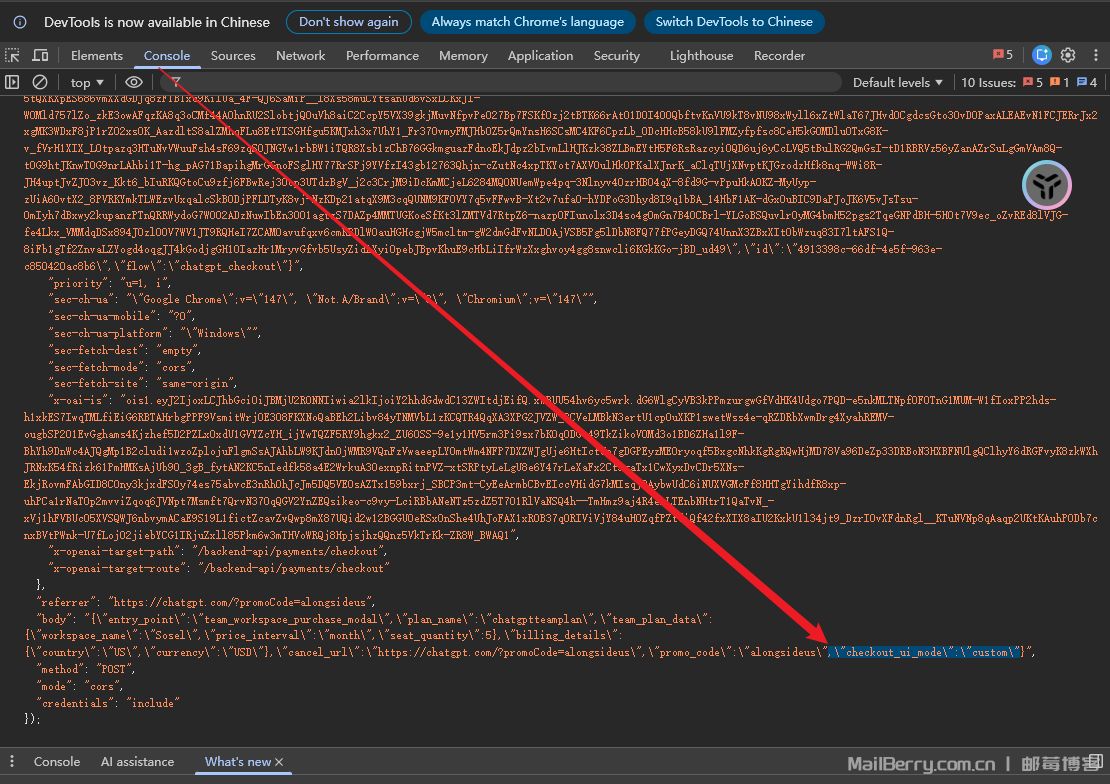Click the issues count showing 5 errors
The height and width of the screenshot is (784, 1110).
[1033, 82]
